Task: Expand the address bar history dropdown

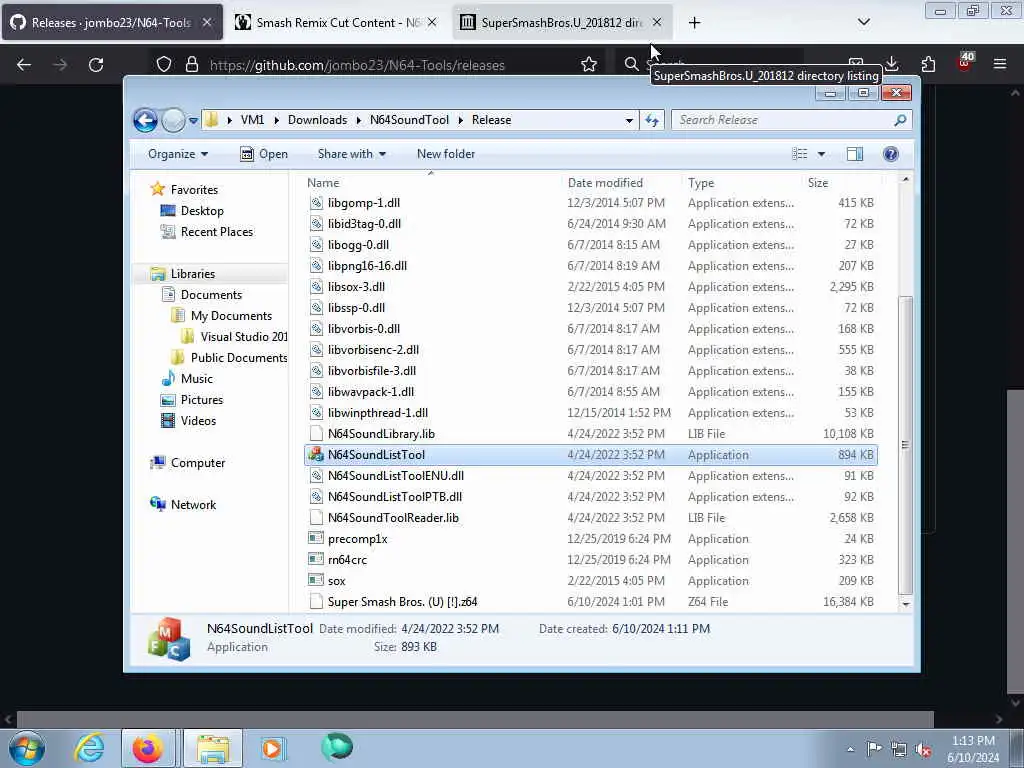Action: [629, 120]
